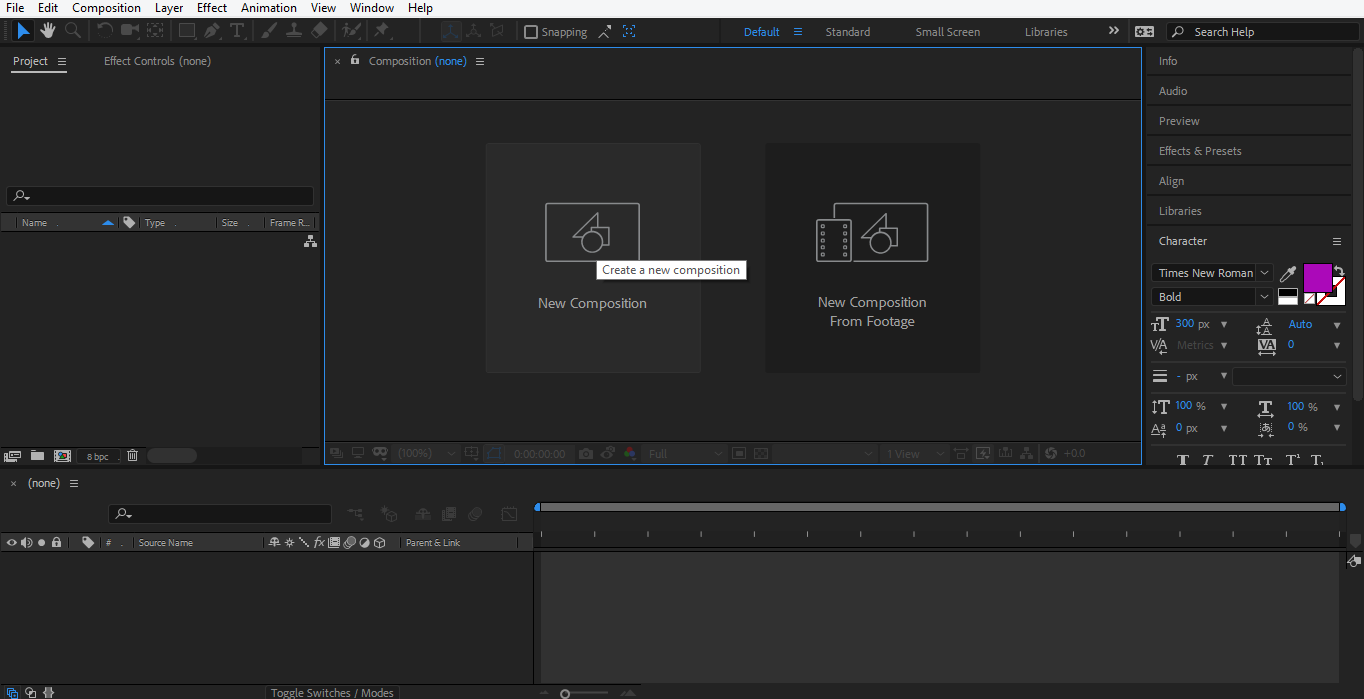Toggle the lock column header in timeline
The height and width of the screenshot is (699, 1364).
click(56, 543)
